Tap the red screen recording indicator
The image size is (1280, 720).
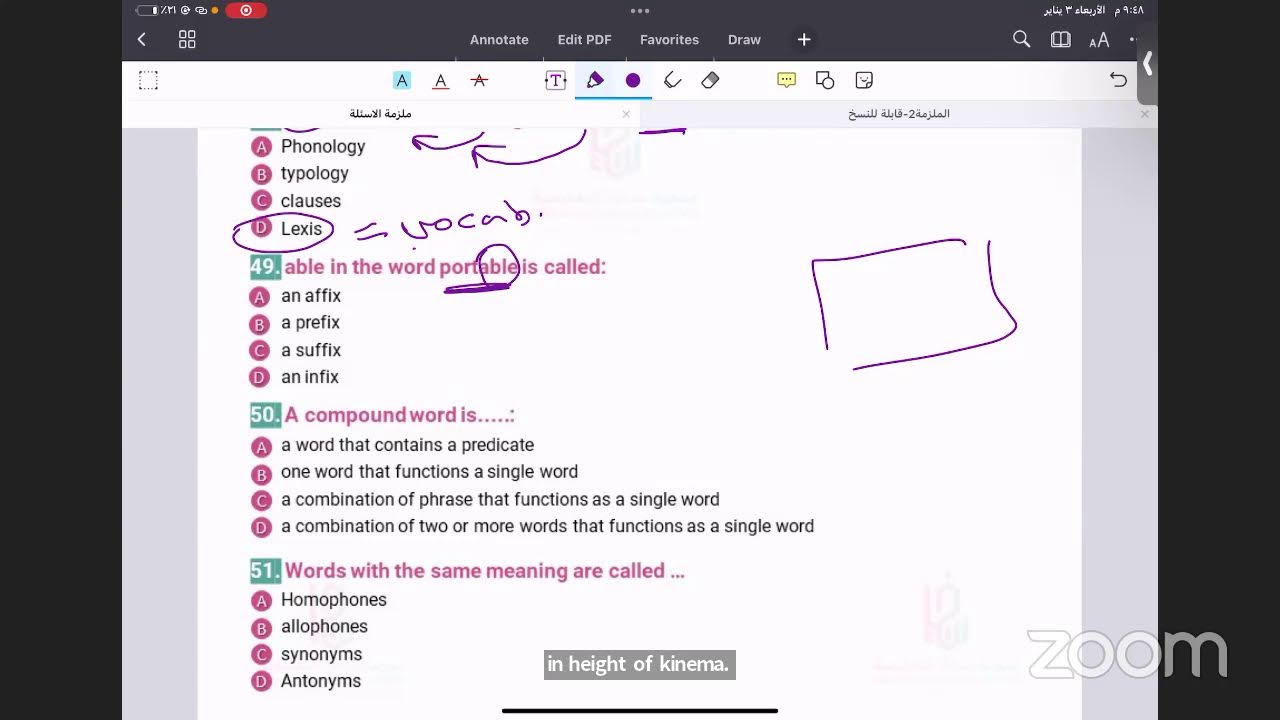click(246, 10)
